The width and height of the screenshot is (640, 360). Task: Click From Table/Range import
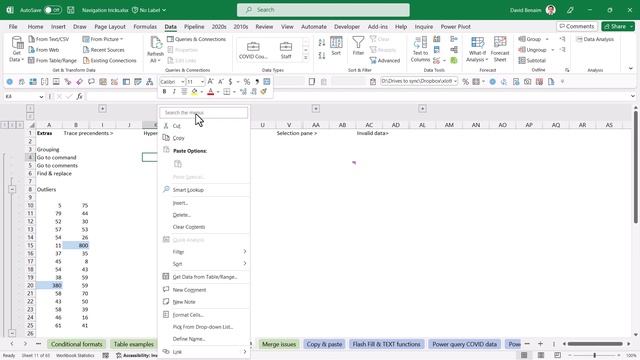(x=52, y=60)
